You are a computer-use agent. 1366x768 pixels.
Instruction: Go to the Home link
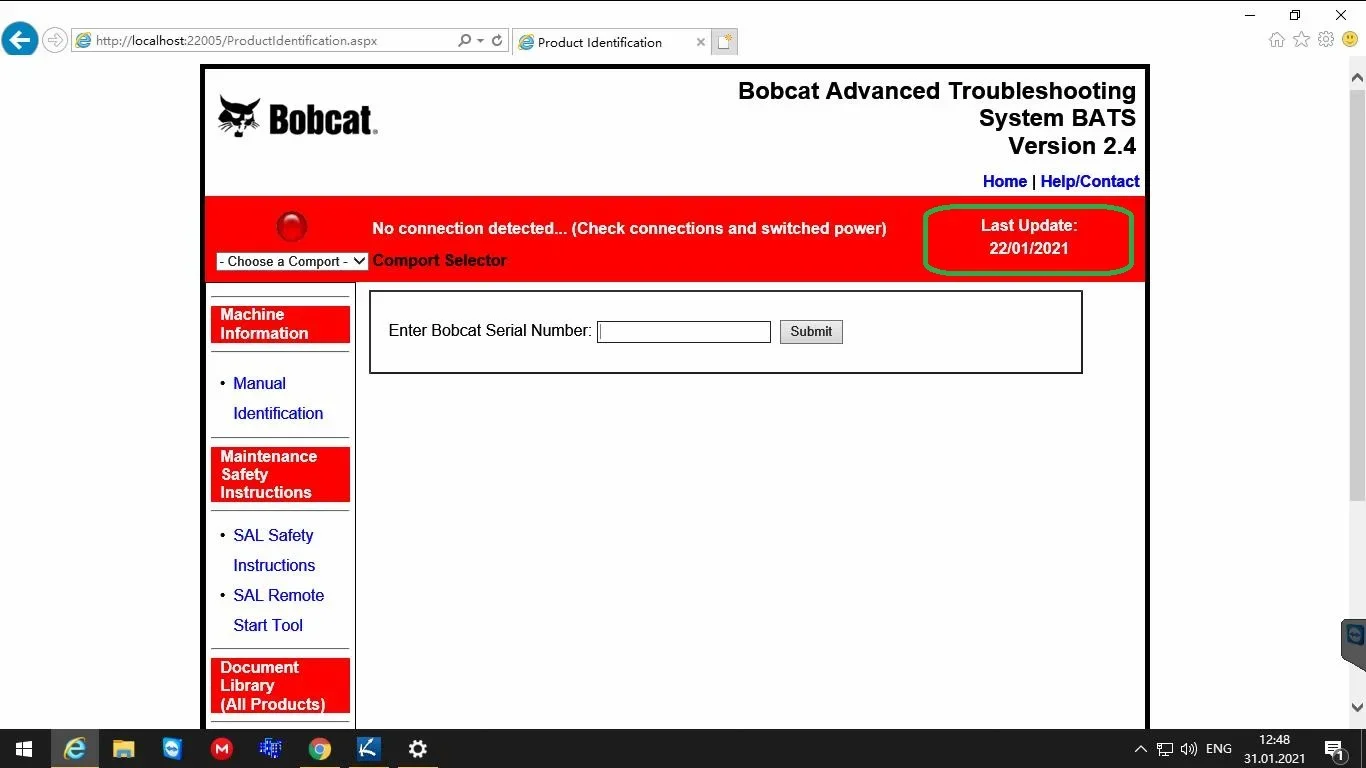tap(1005, 181)
